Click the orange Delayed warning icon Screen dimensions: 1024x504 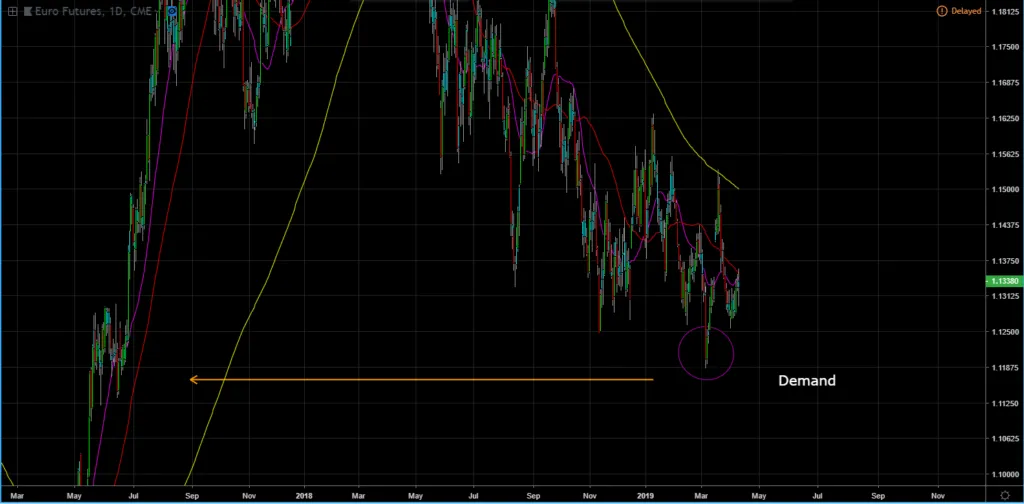pyautogui.click(x=941, y=11)
